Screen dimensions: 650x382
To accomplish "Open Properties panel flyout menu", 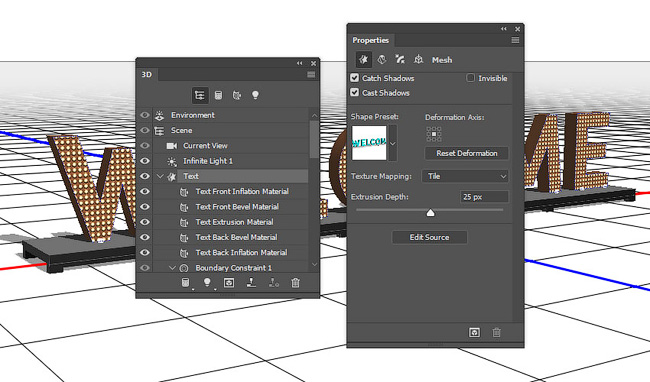I will tap(515, 40).
